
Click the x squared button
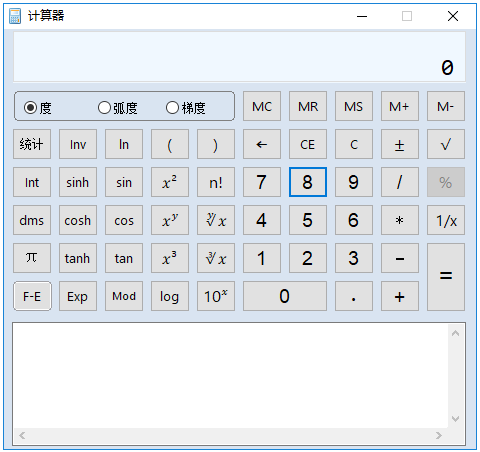[170, 182]
